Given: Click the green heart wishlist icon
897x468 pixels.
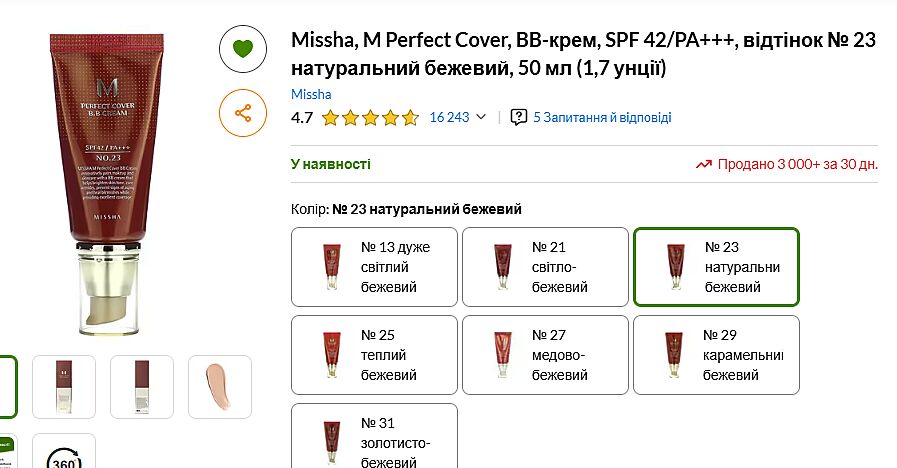Looking at the screenshot, I should [243, 48].
